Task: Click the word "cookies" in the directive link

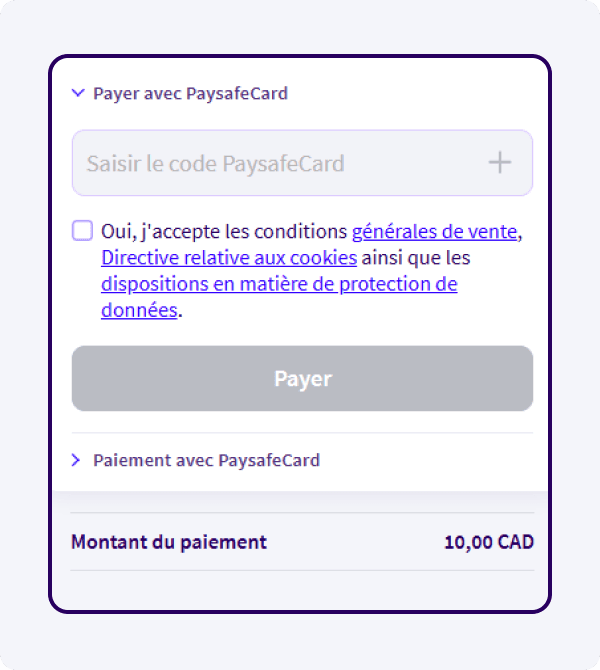Action: (x=323, y=258)
